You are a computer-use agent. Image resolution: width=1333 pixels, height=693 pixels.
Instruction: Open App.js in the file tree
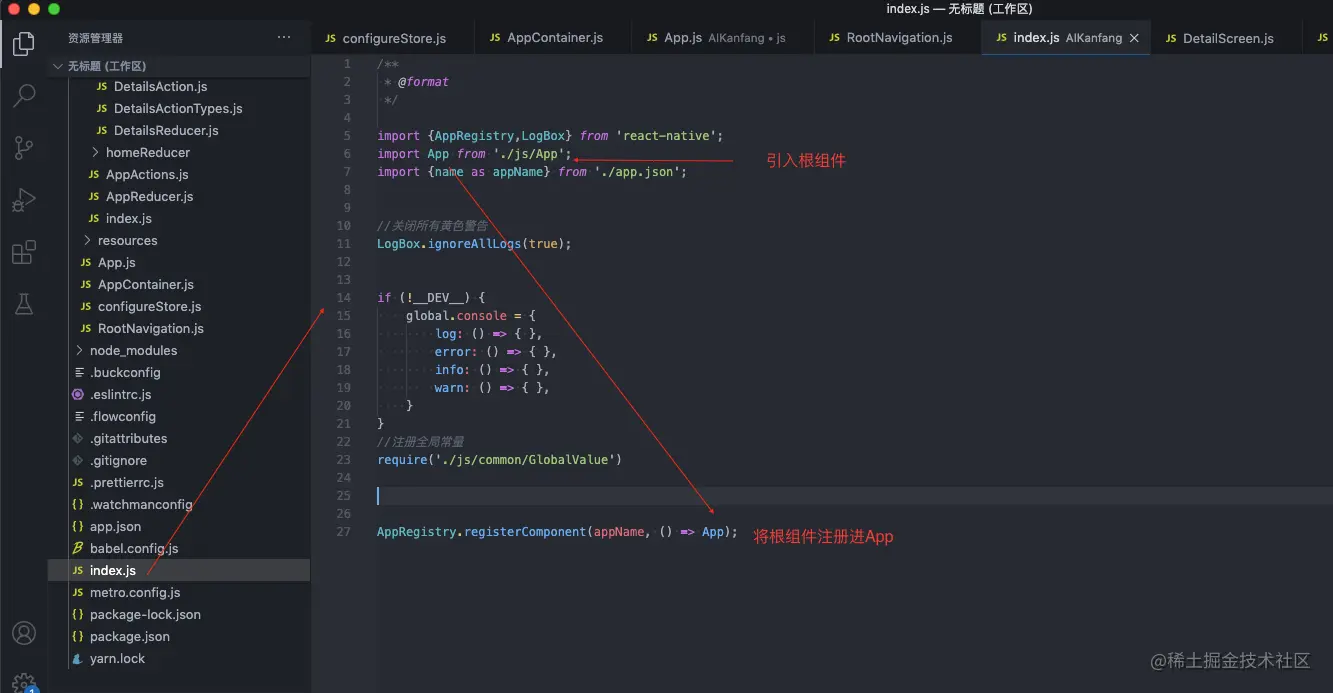pos(180,262)
